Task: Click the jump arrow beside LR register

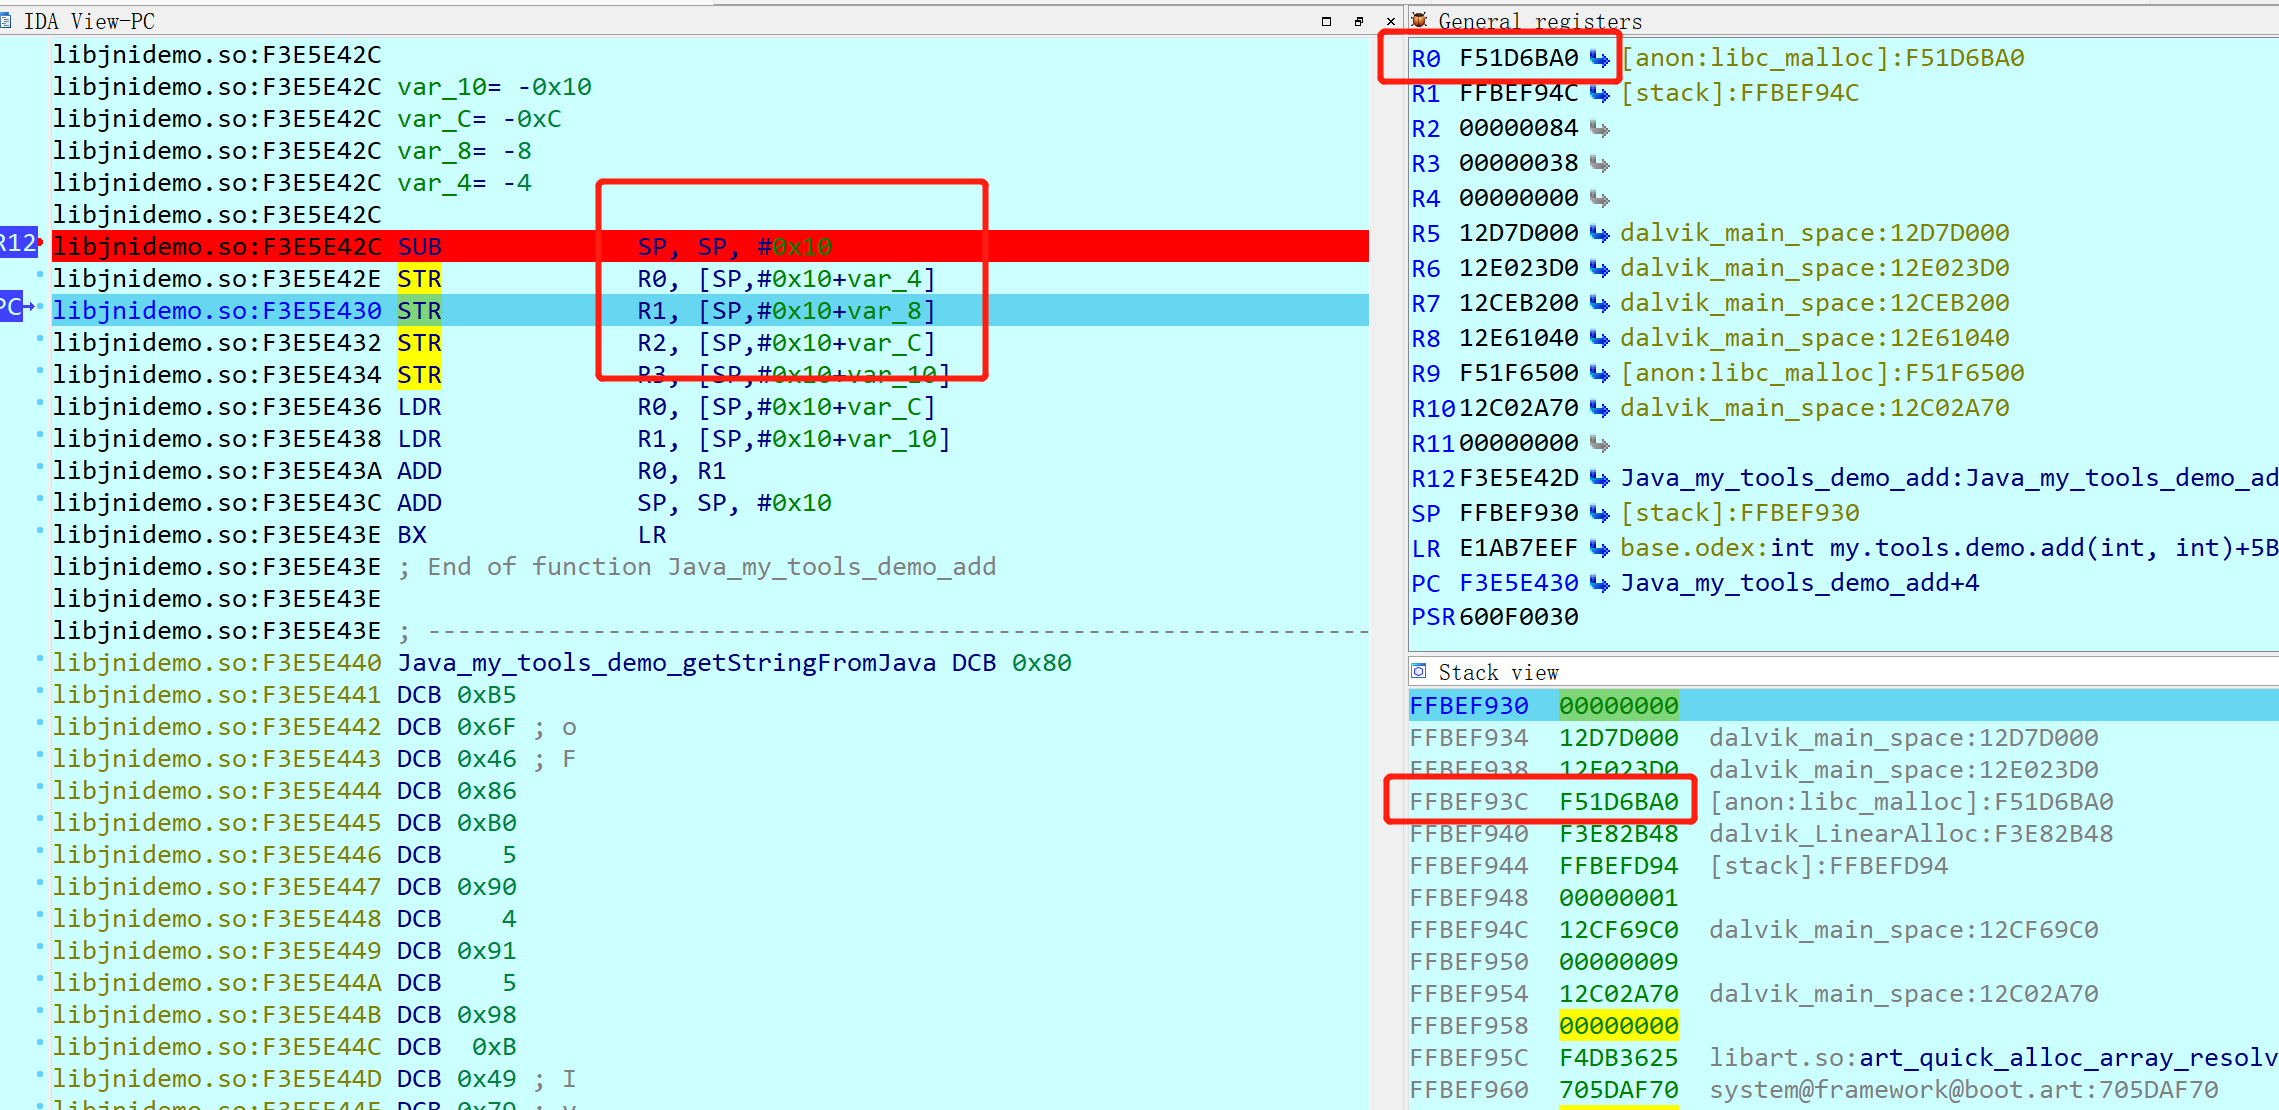Action: pyautogui.click(x=1600, y=549)
